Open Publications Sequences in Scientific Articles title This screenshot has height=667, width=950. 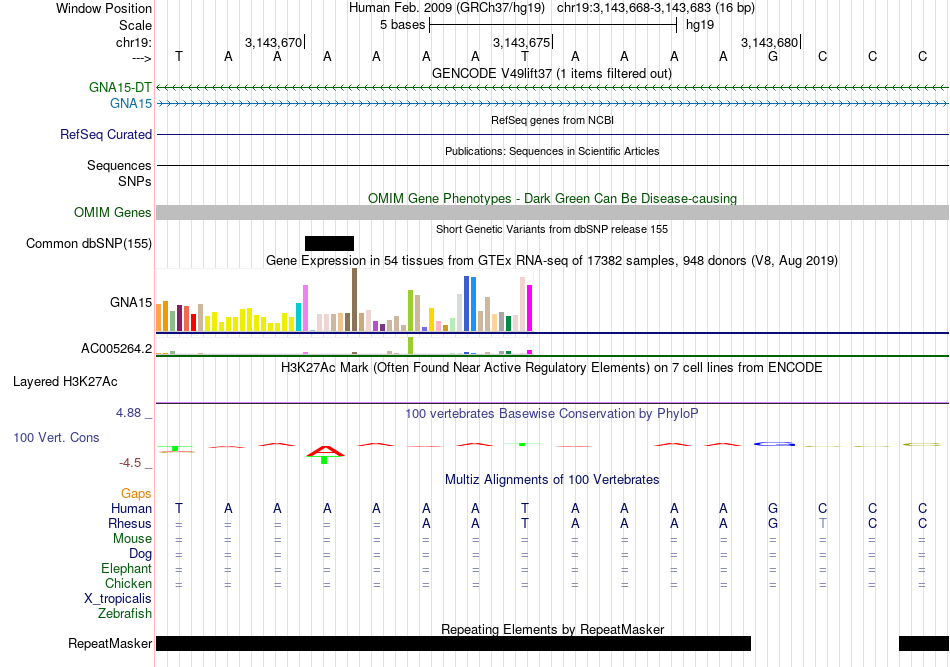pyautogui.click(x=552, y=151)
